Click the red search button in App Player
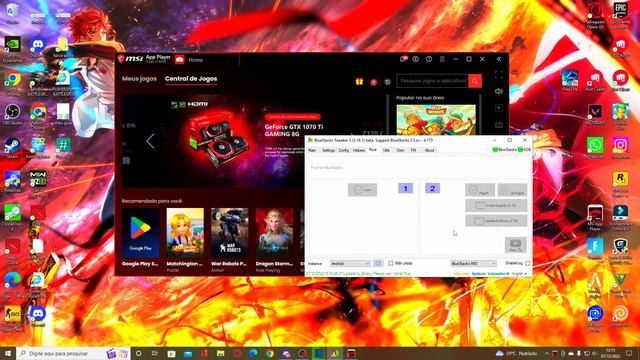This screenshot has height=360, width=640. point(475,81)
